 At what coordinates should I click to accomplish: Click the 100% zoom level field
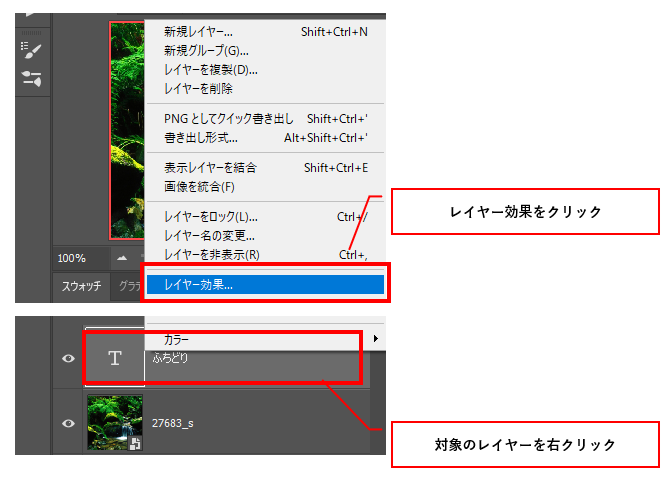pos(72,258)
